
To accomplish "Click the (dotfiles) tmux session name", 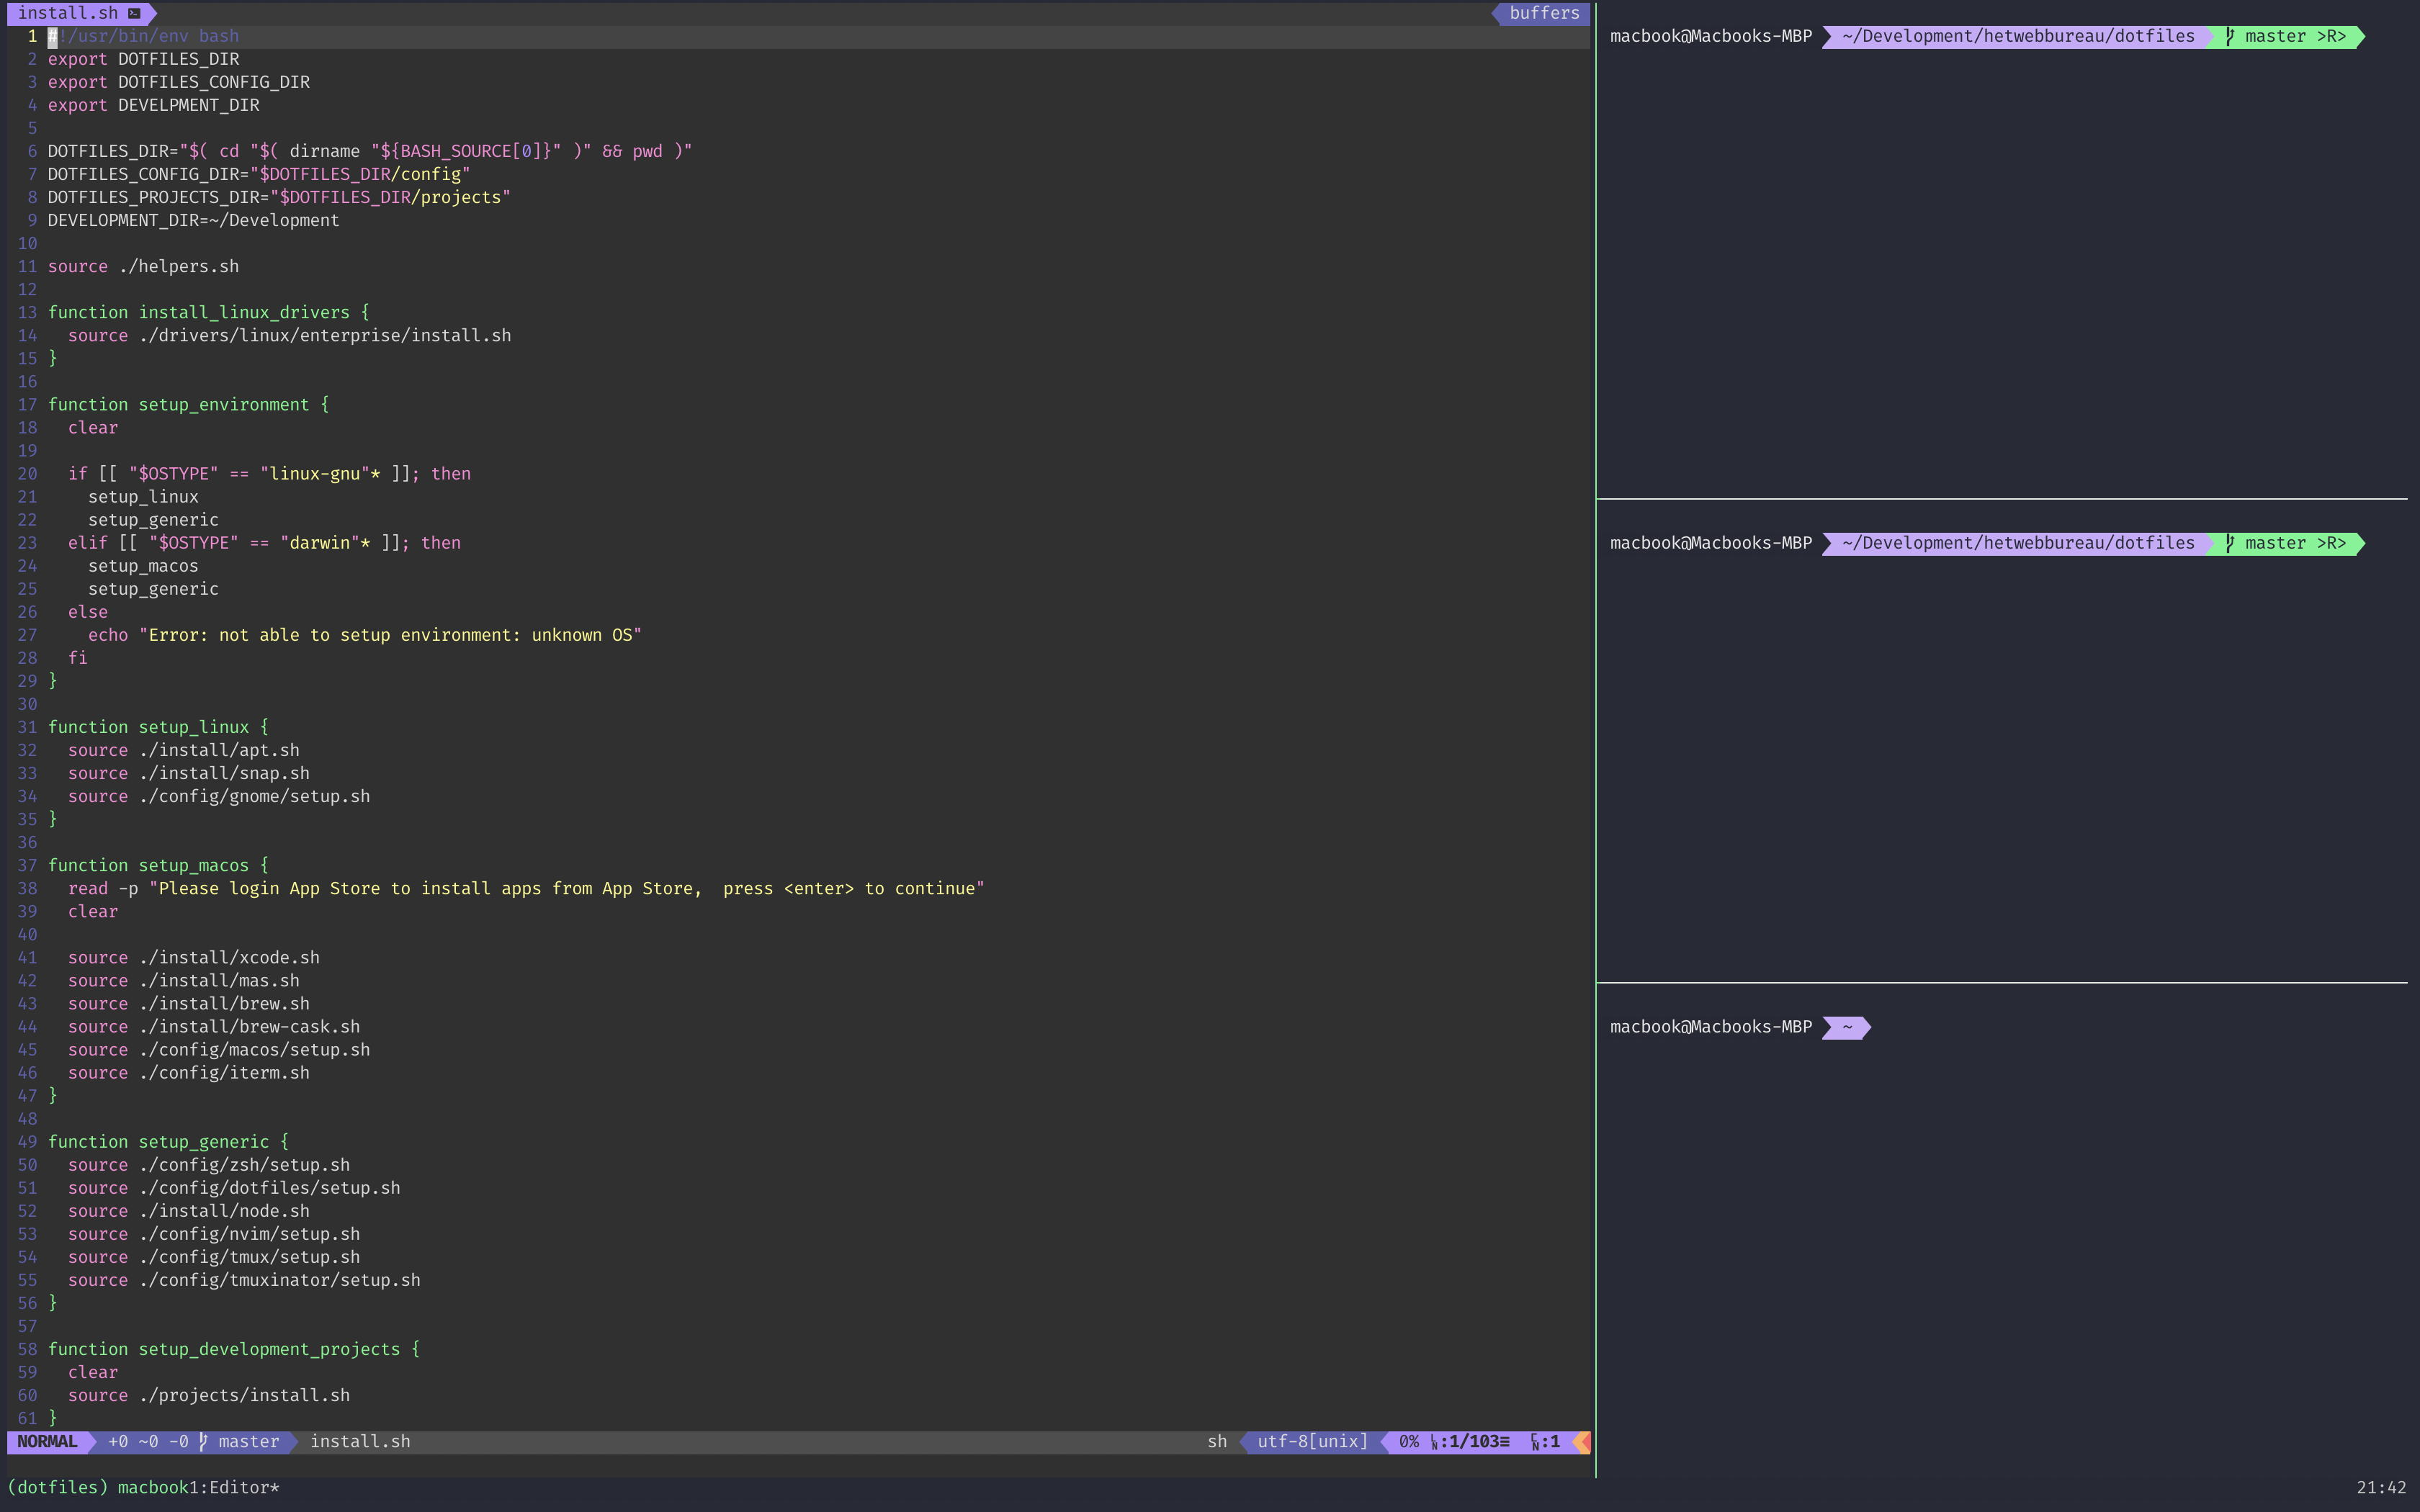I will [x=57, y=1487].
